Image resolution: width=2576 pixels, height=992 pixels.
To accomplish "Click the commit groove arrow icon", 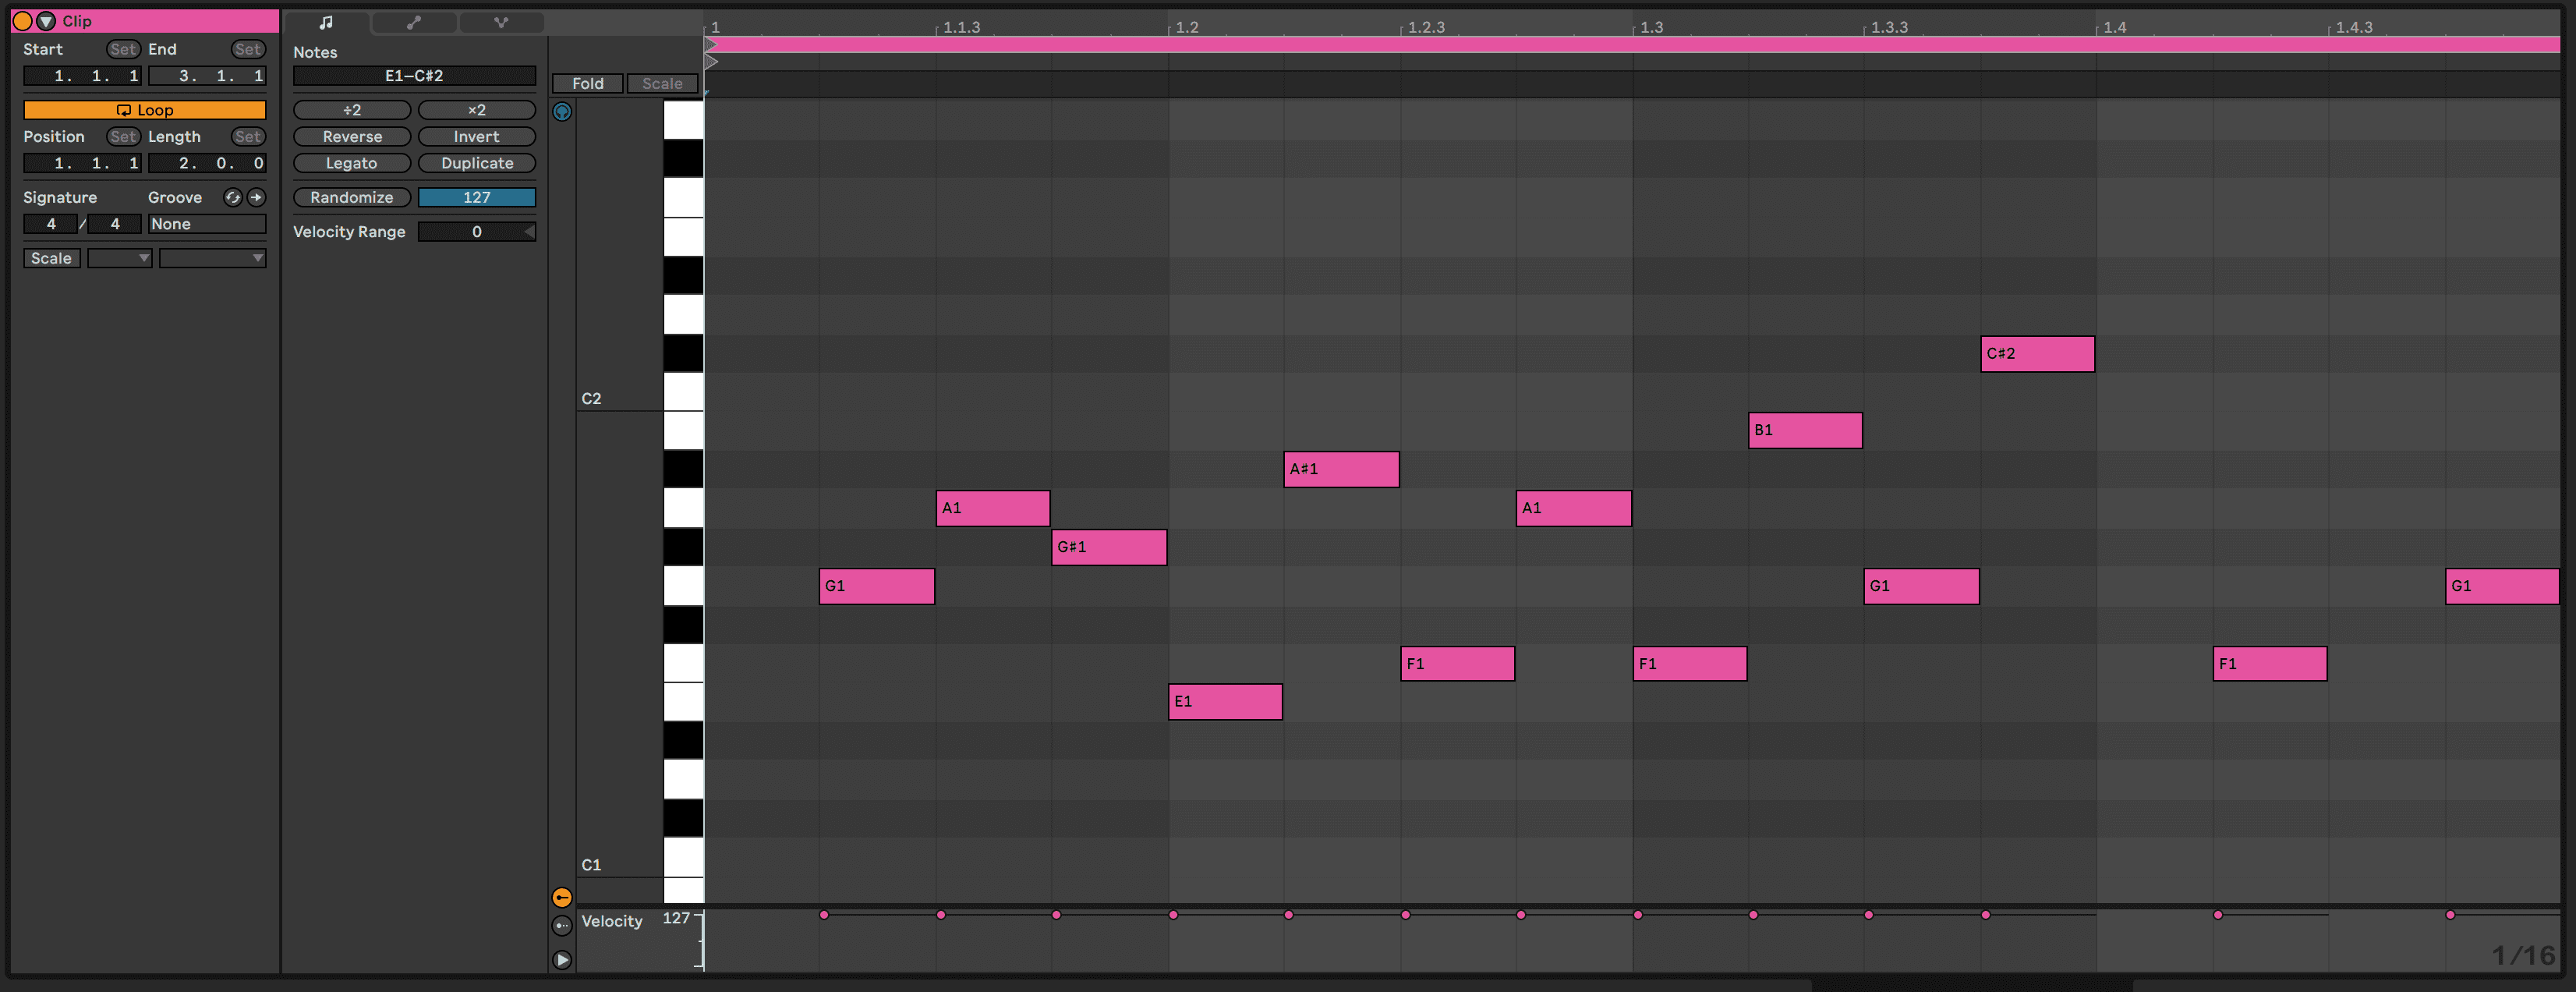I will click(257, 197).
